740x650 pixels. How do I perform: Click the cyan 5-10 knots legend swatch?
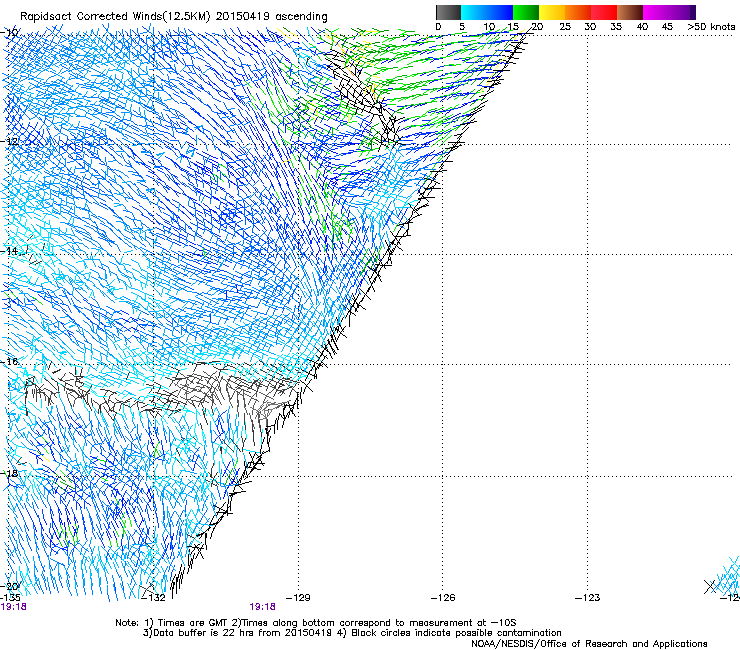click(x=474, y=12)
